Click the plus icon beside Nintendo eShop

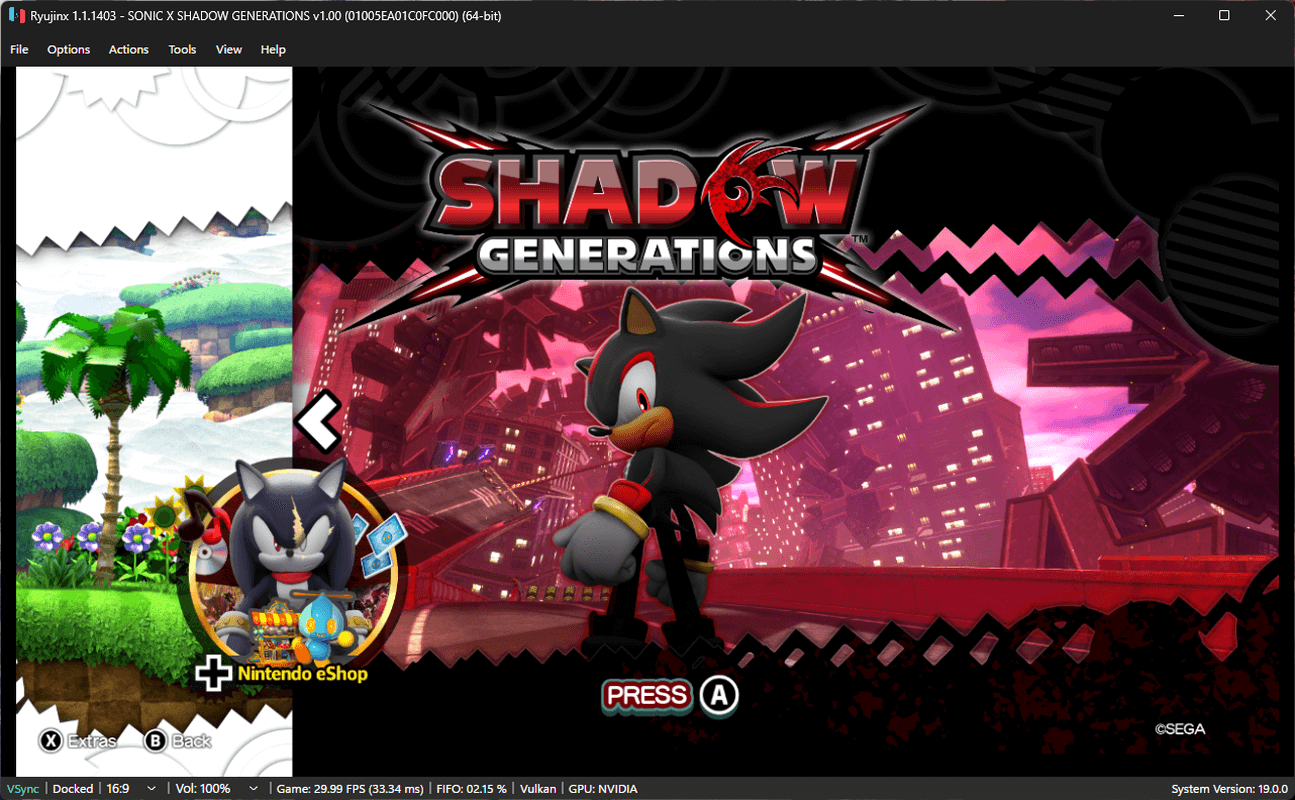click(213, 673)
